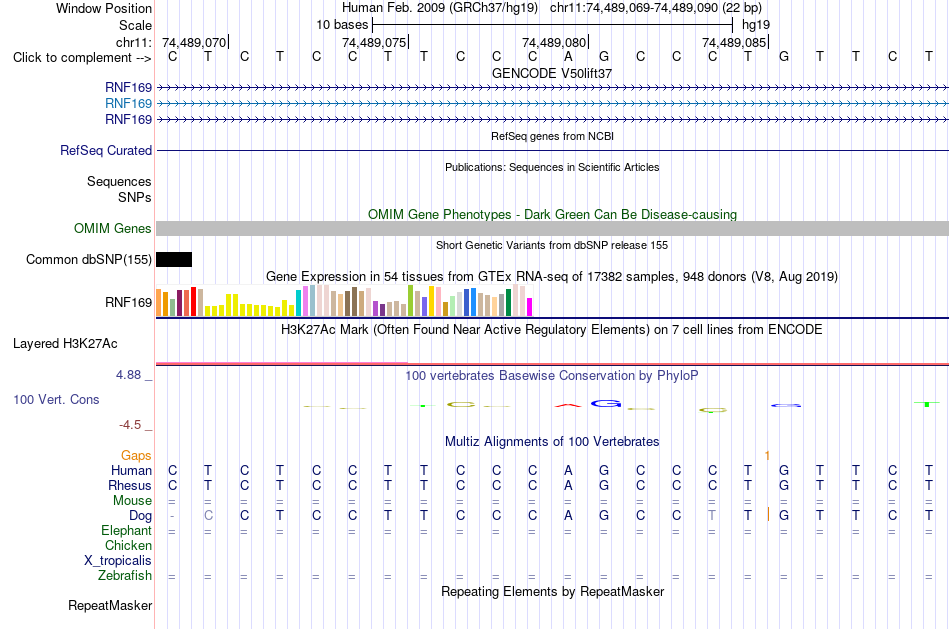Click the cyan bar in GTEx expression chart

click(x=298, y=303)
